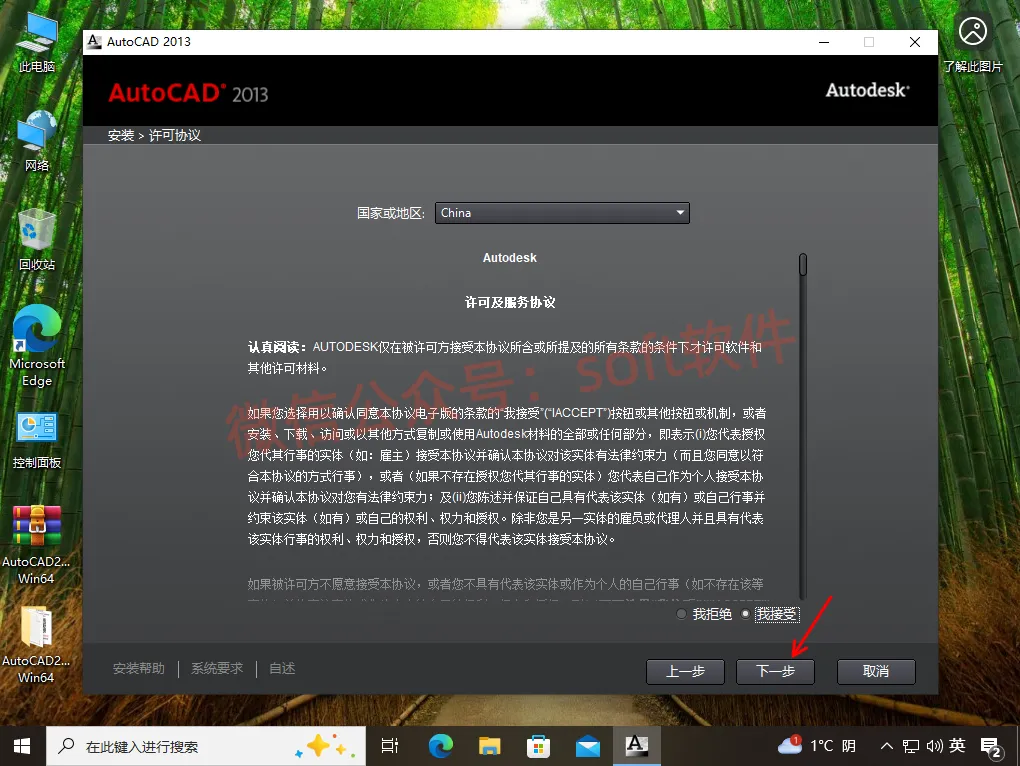Click the 下一步 next button
This screenshot has width=1020, height=766.
775,672
